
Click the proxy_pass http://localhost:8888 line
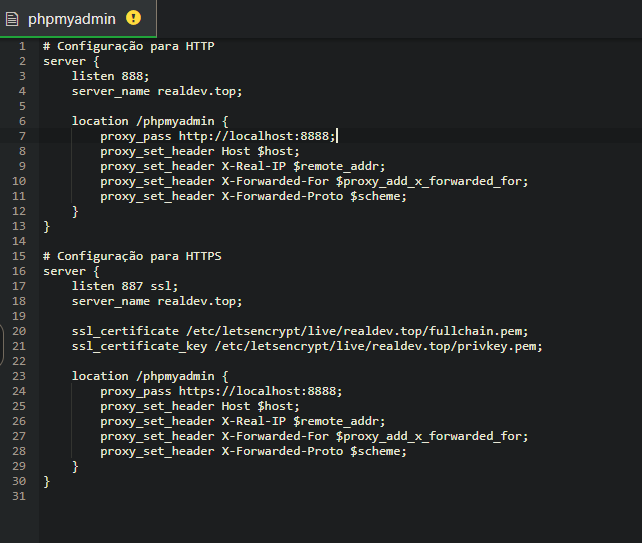coord(218,136)
